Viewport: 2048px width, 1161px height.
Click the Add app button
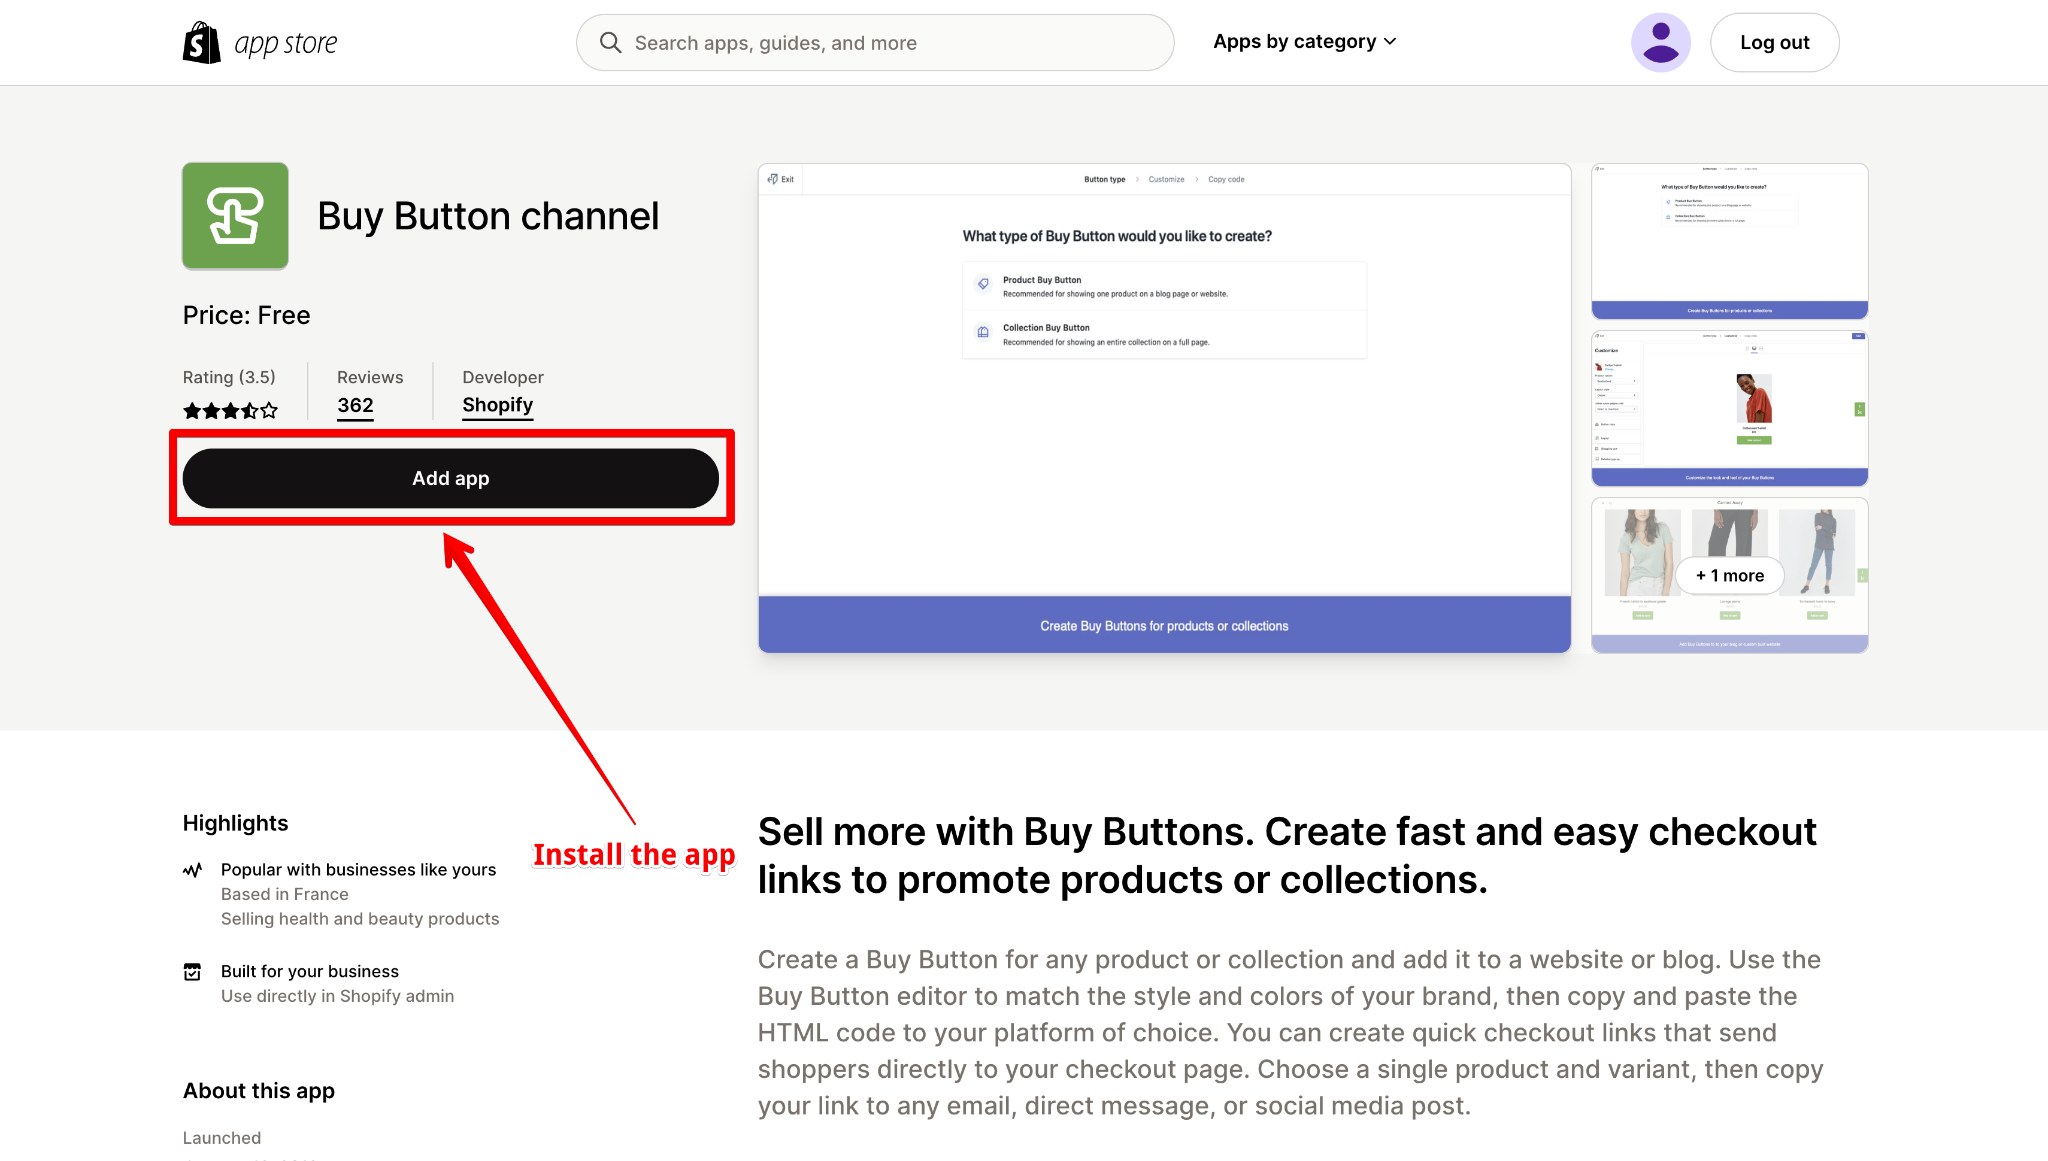click(451, 478)
